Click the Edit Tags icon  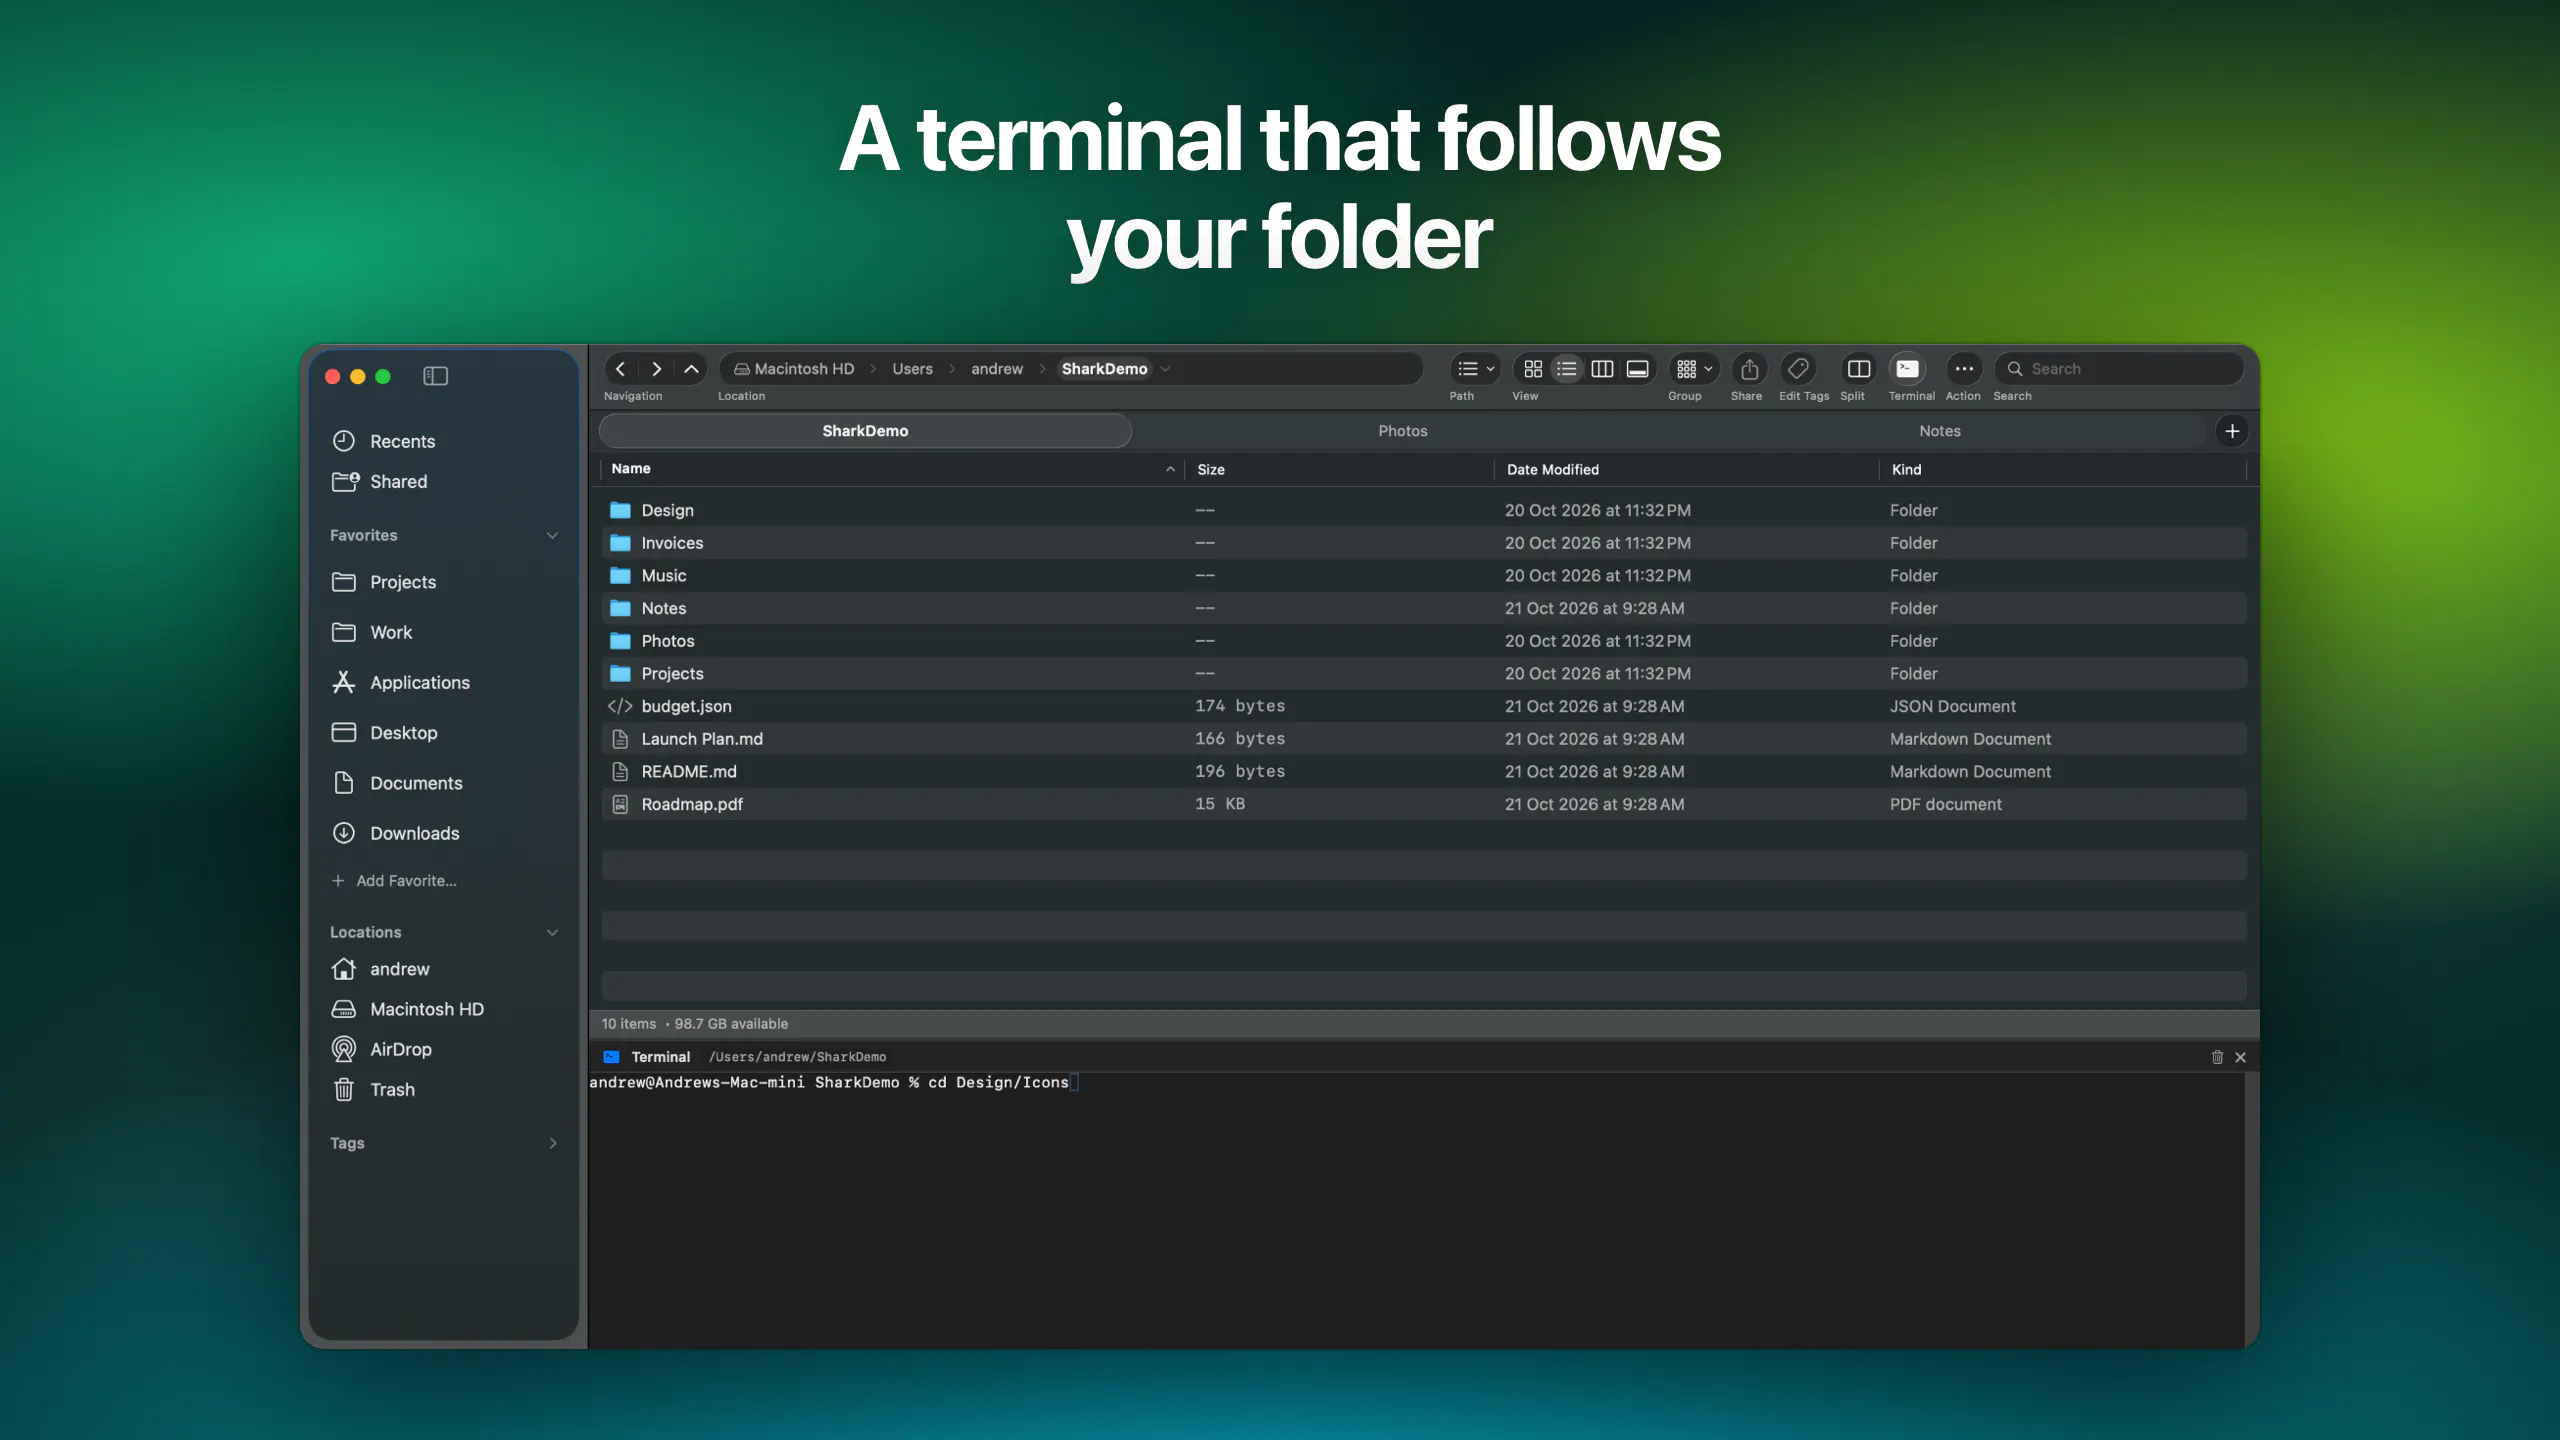1798,369
